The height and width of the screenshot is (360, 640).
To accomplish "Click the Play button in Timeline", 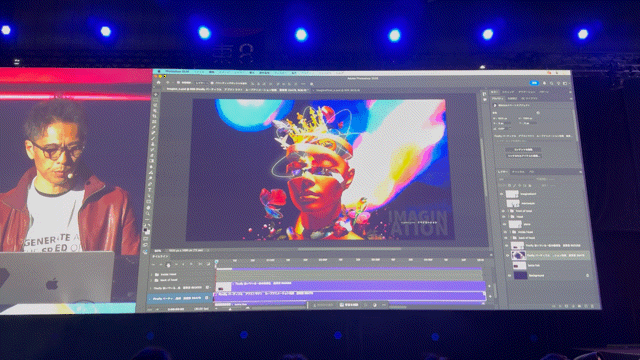I will (x=168, y=265).
